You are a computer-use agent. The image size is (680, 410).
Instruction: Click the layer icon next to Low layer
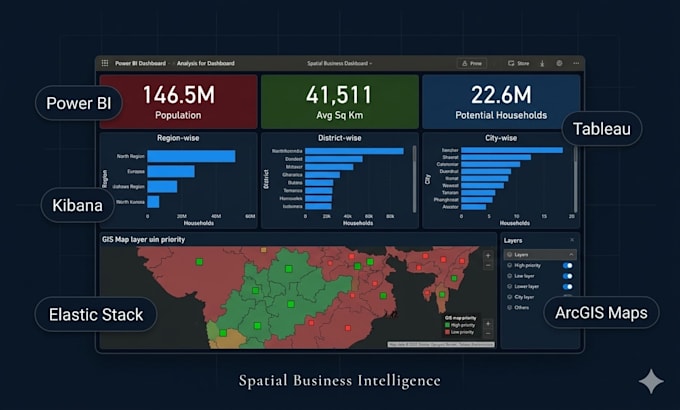click(x=510, y=276)
